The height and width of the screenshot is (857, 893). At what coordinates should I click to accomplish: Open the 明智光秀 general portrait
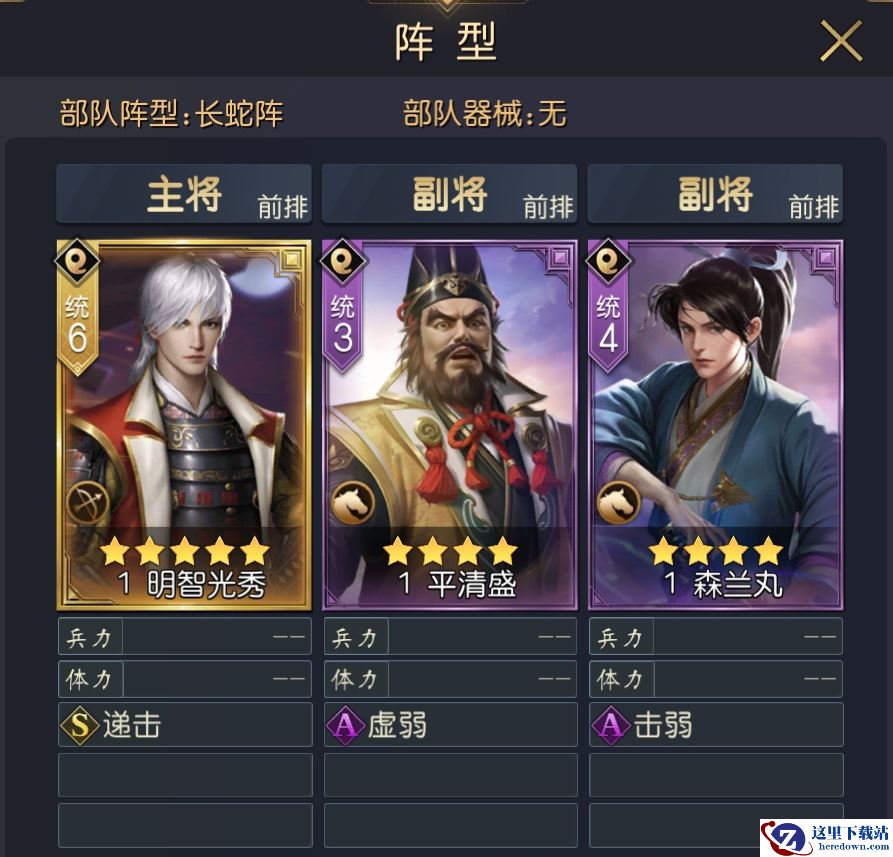pyautogui.click(x=184, y=425)
